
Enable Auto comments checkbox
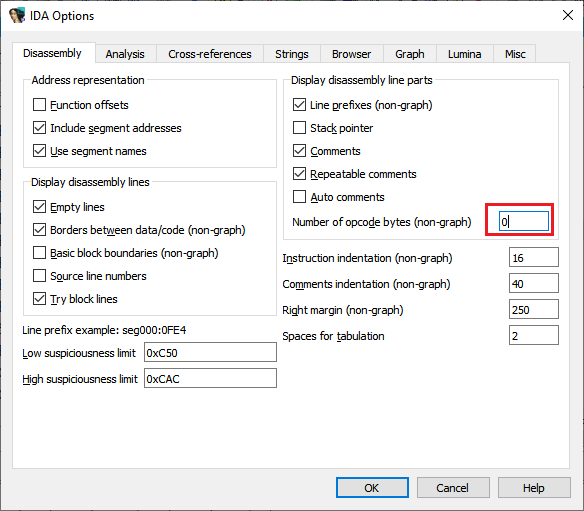[x=299, y=197]
